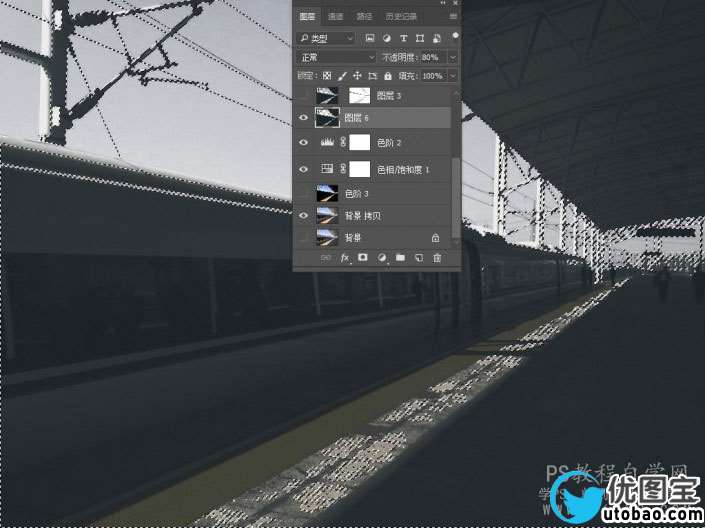Hide 背景 拷贝 layer visibility eye
The width and height of the screenshot is (705, 528).
[303, 215]
